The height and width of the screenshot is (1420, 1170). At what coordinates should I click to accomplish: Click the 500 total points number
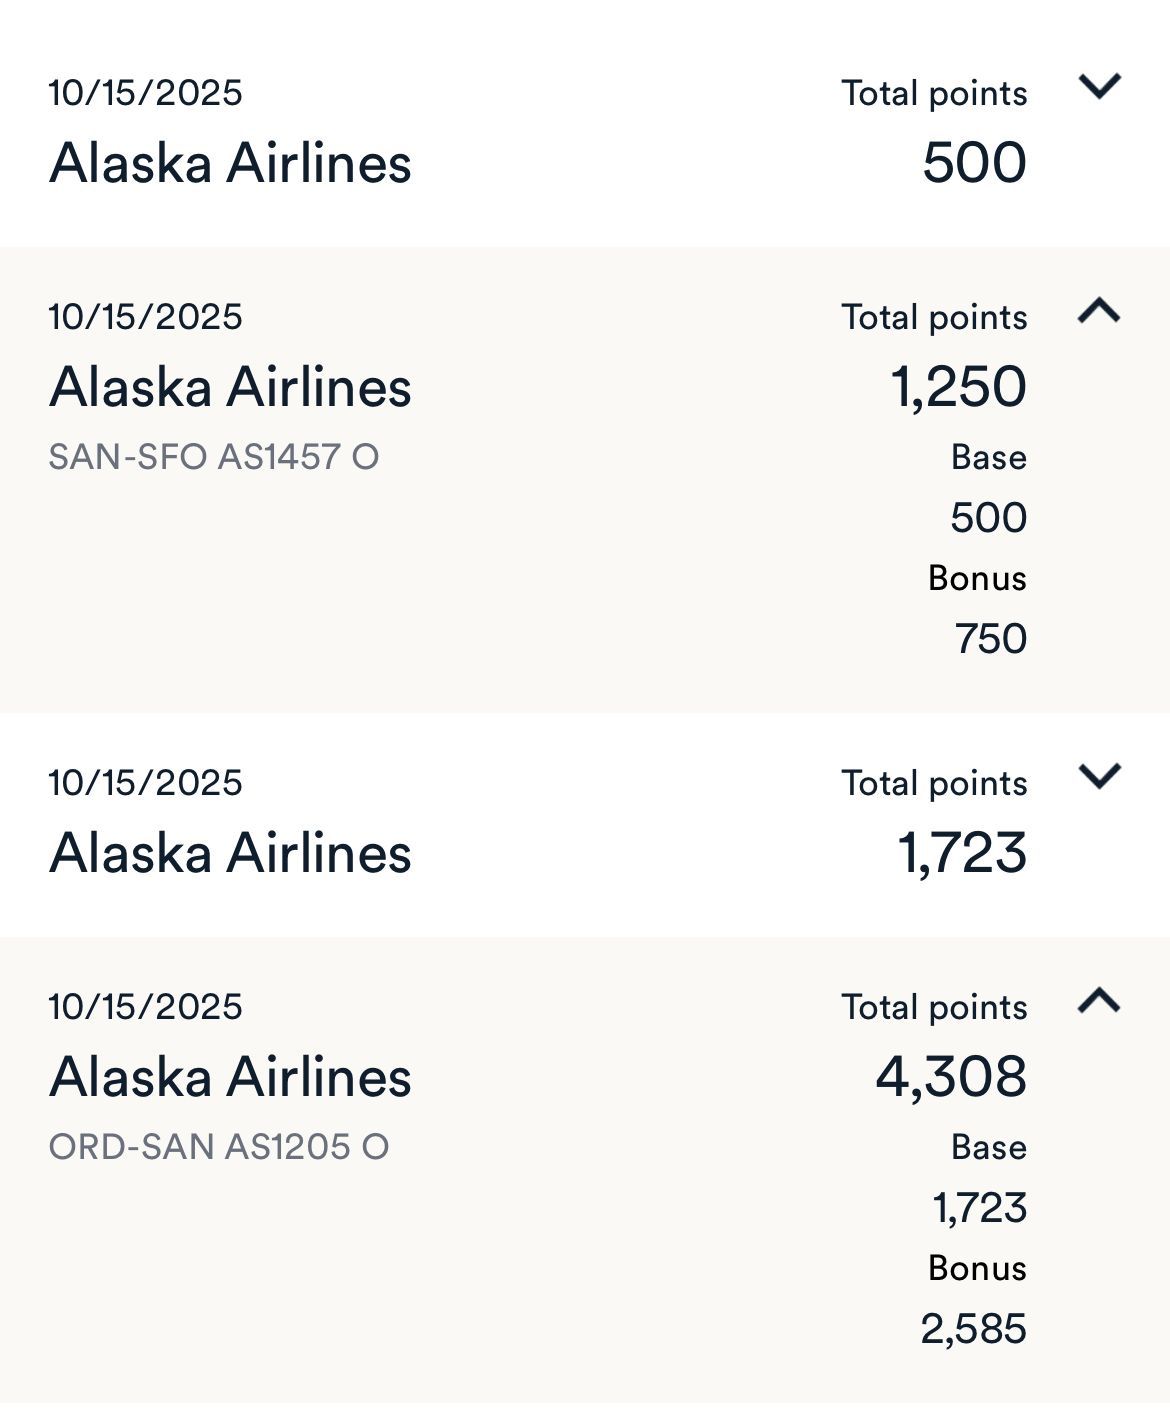975,163
